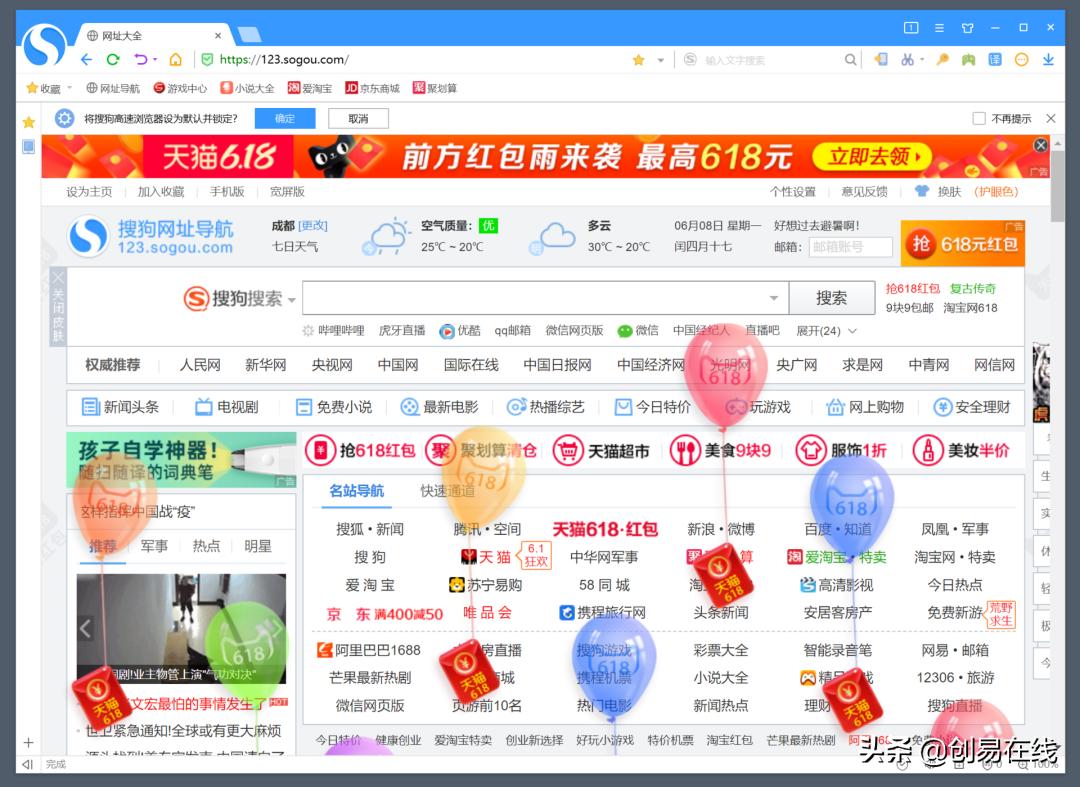Select the 军事 news tab

(154, 548)
